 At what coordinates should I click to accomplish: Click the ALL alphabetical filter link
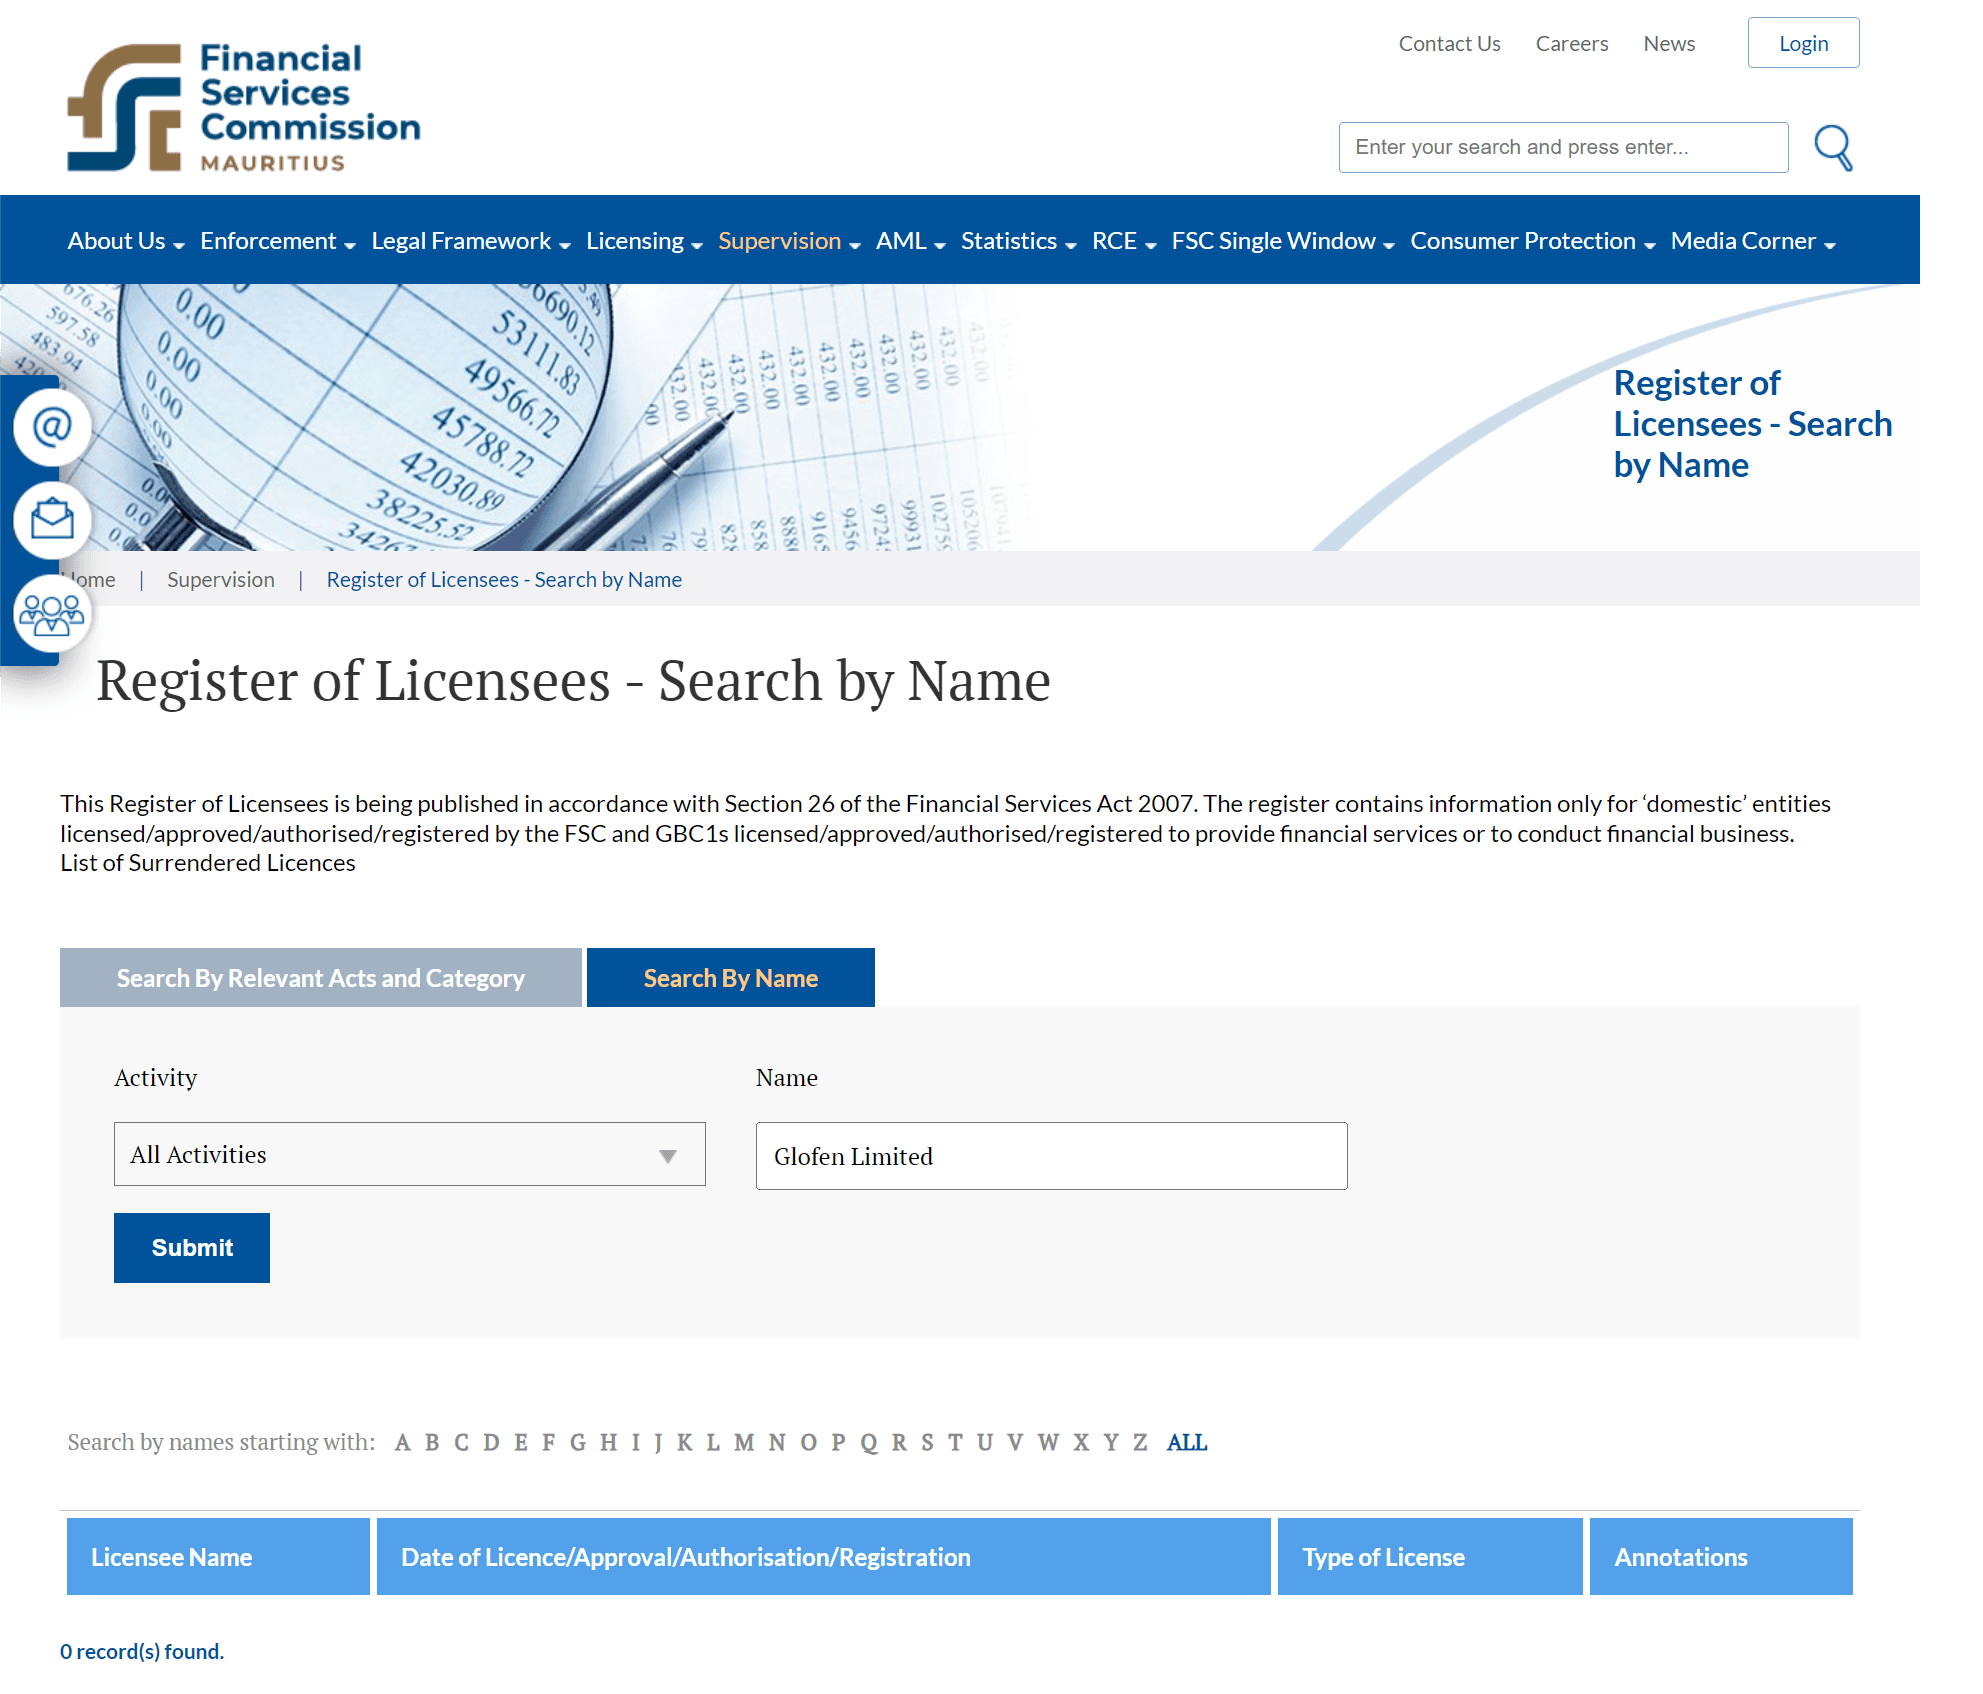[1188, 1442]
